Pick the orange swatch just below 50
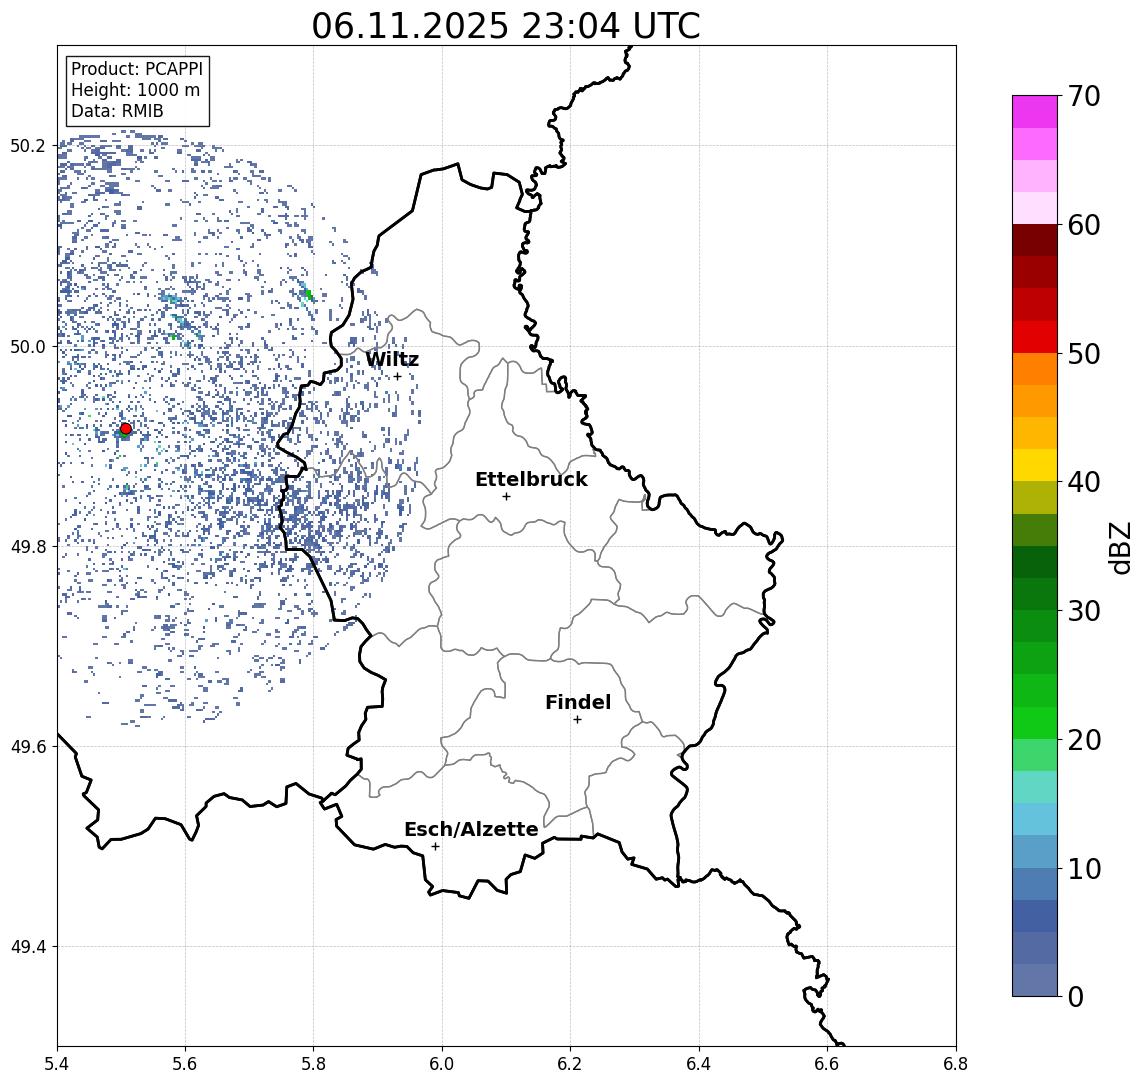 pos(1035,369)
